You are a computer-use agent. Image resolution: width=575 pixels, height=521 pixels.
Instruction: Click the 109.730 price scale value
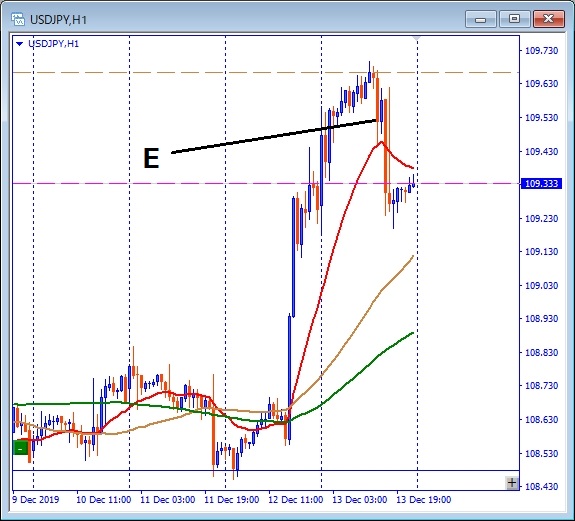(x=542, y=51)
